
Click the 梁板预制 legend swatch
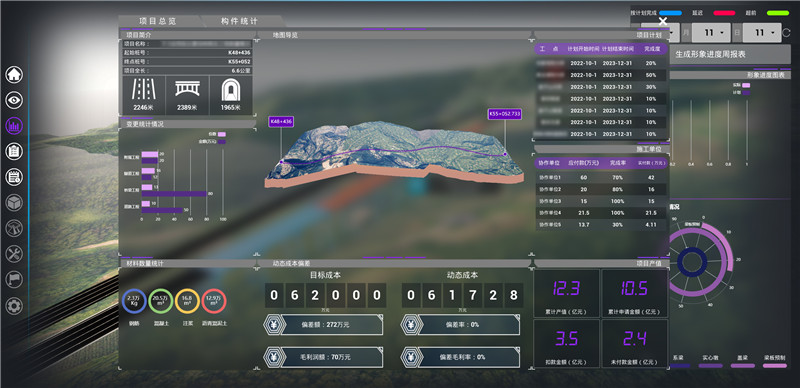point(774,366)
